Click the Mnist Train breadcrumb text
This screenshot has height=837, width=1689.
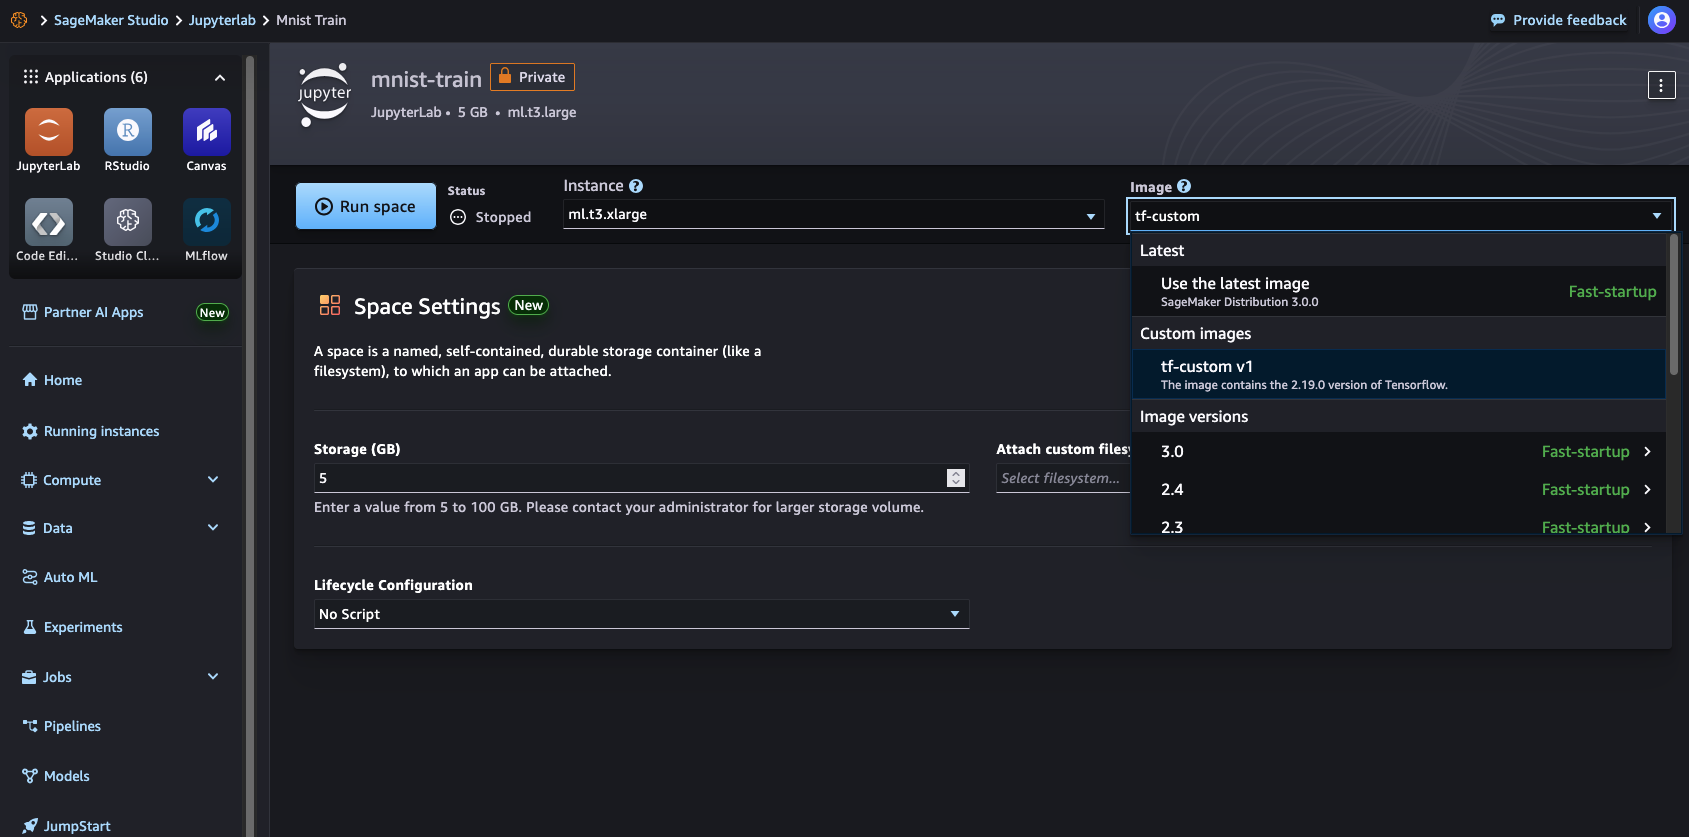click(311, 20)
